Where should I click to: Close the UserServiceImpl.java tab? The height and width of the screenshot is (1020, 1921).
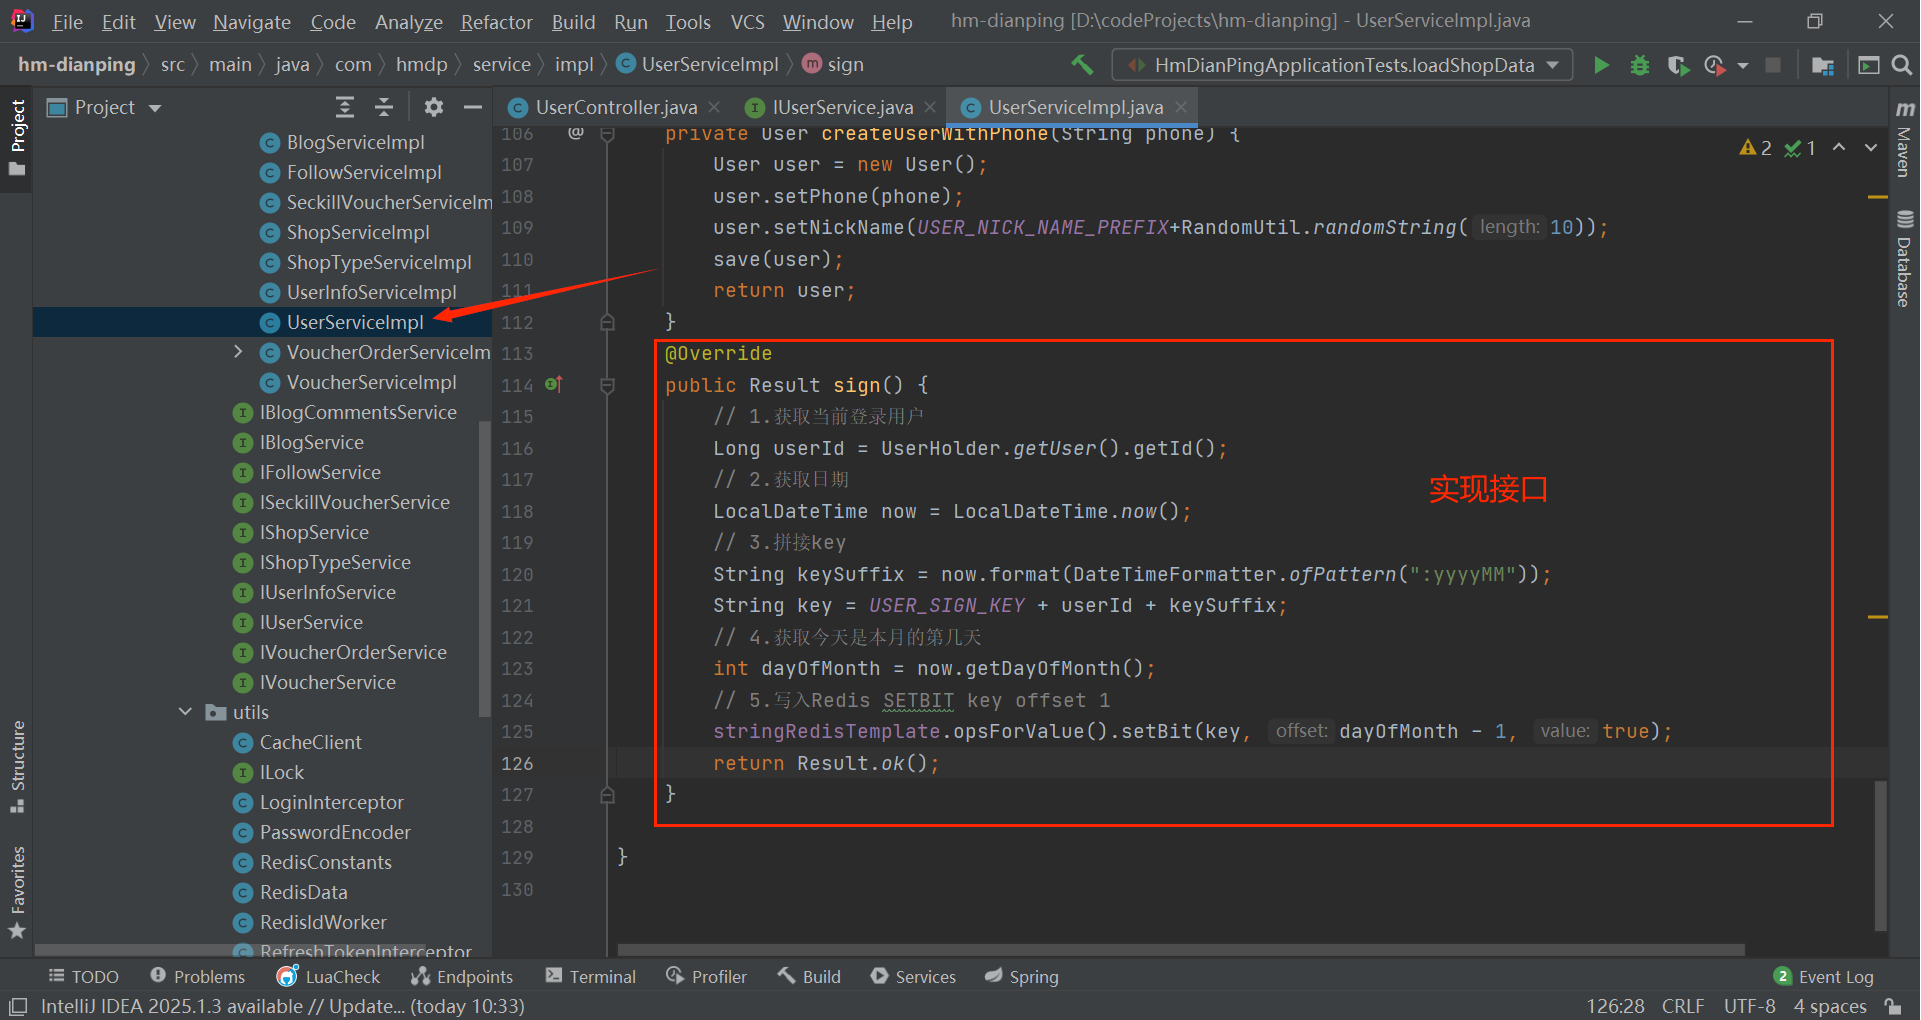1181,107
